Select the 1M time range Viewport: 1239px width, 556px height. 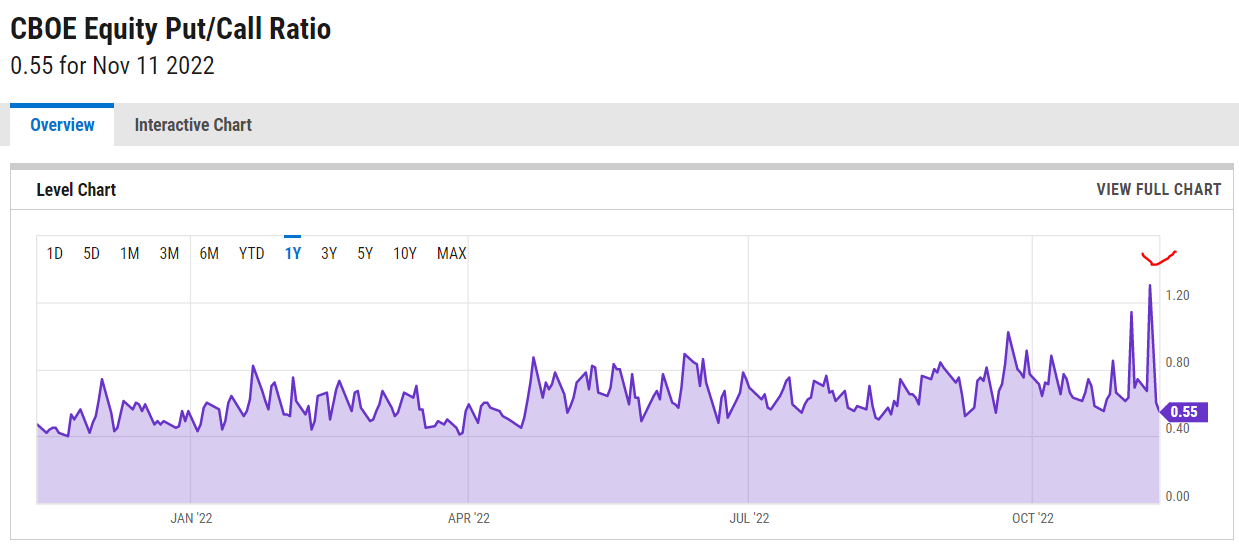click(x=130, y=253)
